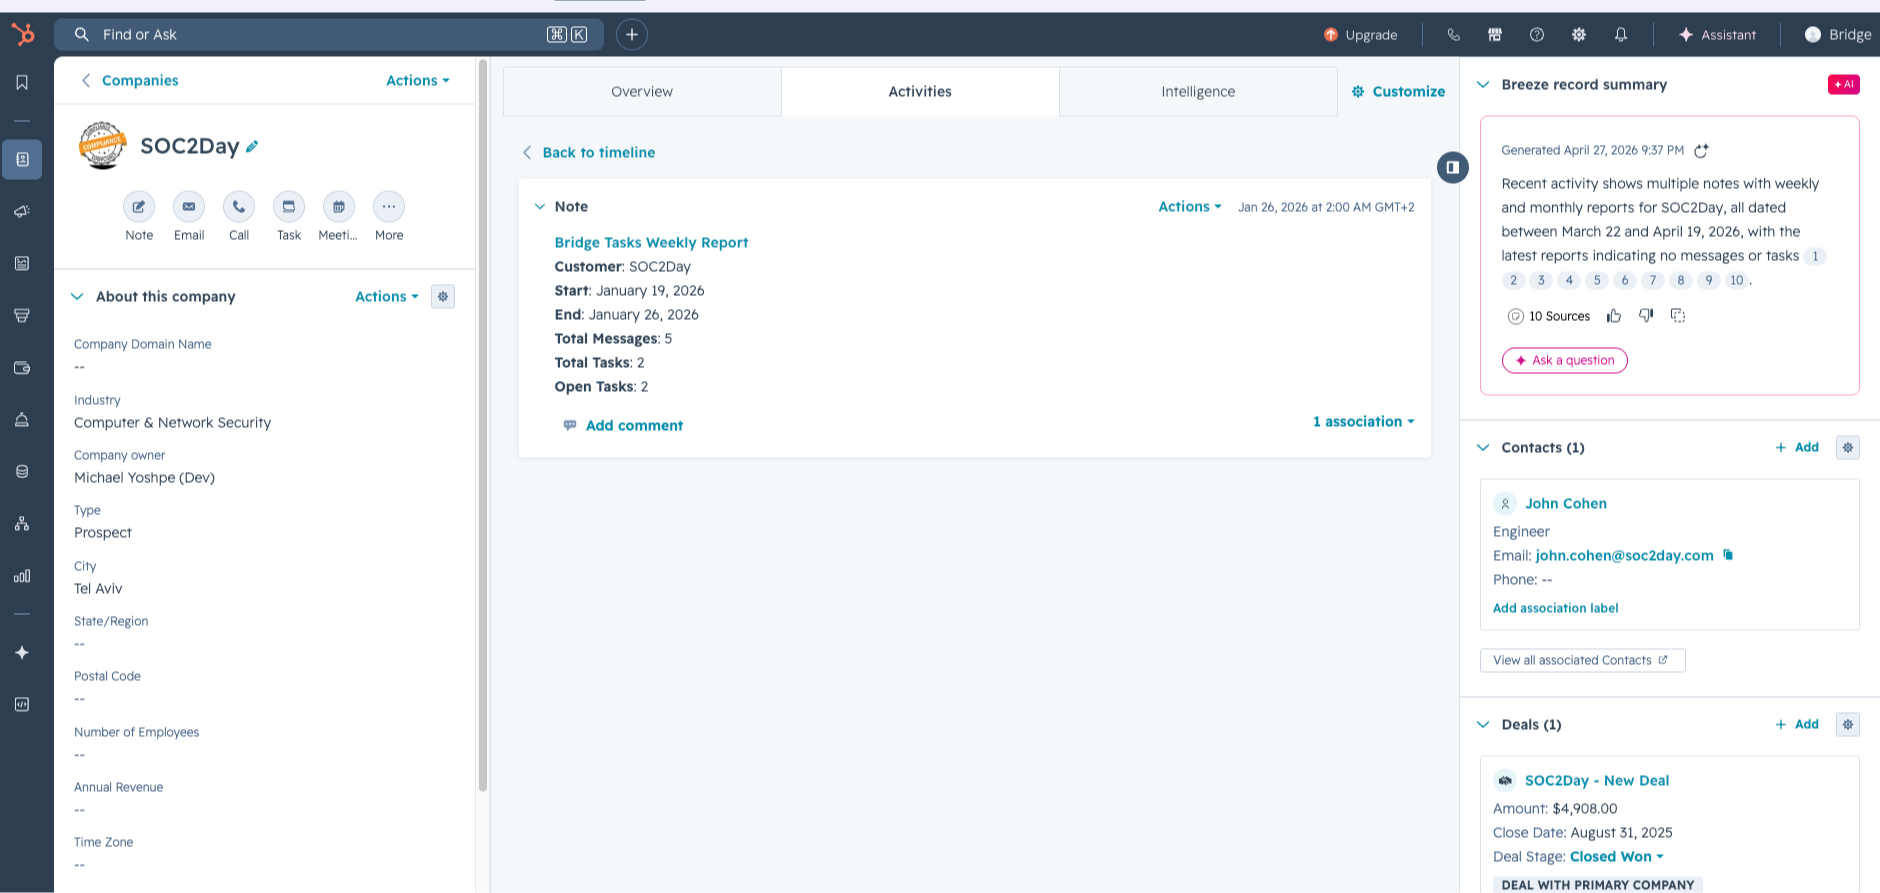This screenshot has width=1880, height=893.
Task: Click john.cohen@soc2day.com email link
Action: click(1625, 555)
